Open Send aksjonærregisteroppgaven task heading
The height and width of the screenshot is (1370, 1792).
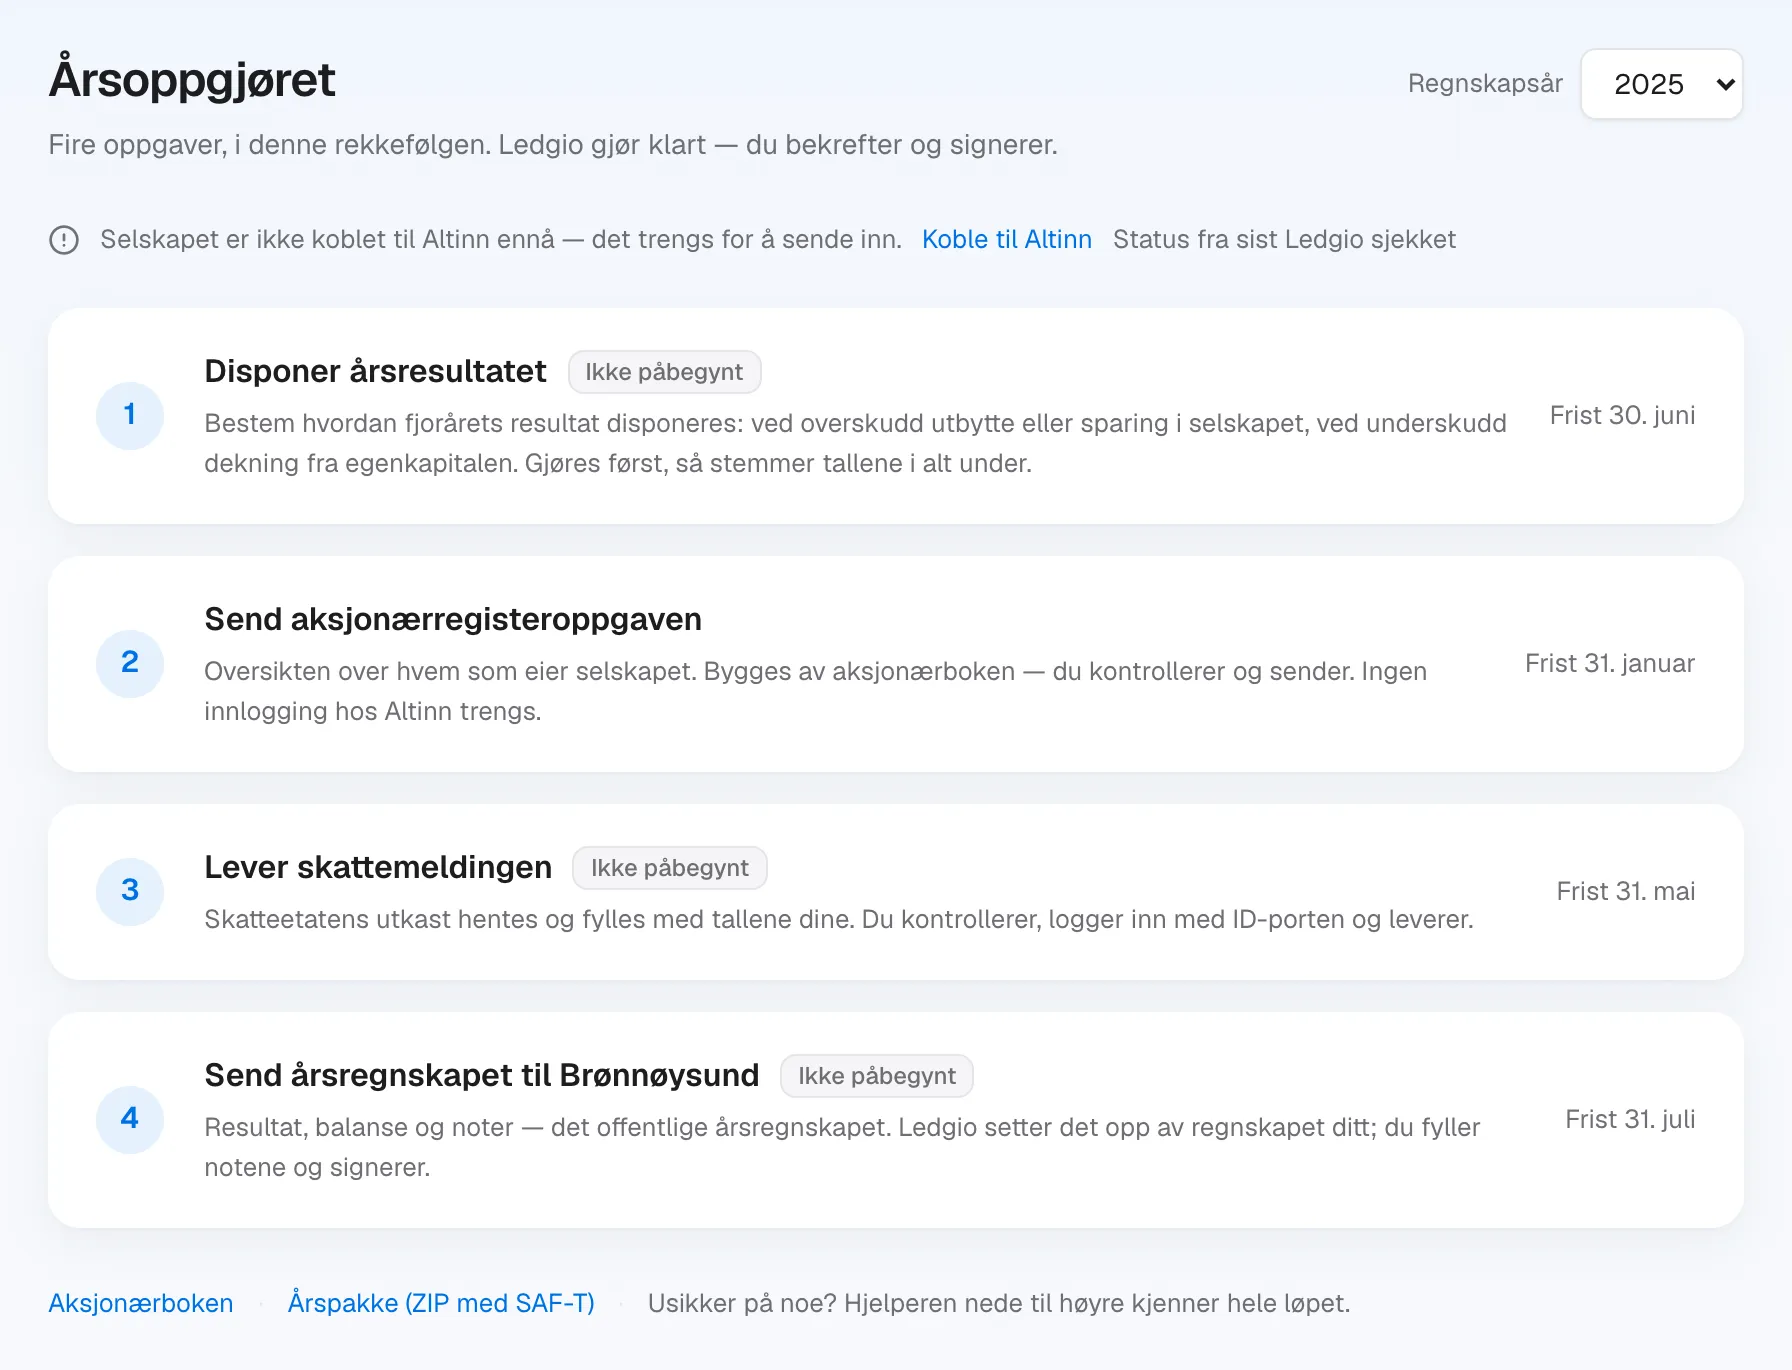[x=453, y=619]
